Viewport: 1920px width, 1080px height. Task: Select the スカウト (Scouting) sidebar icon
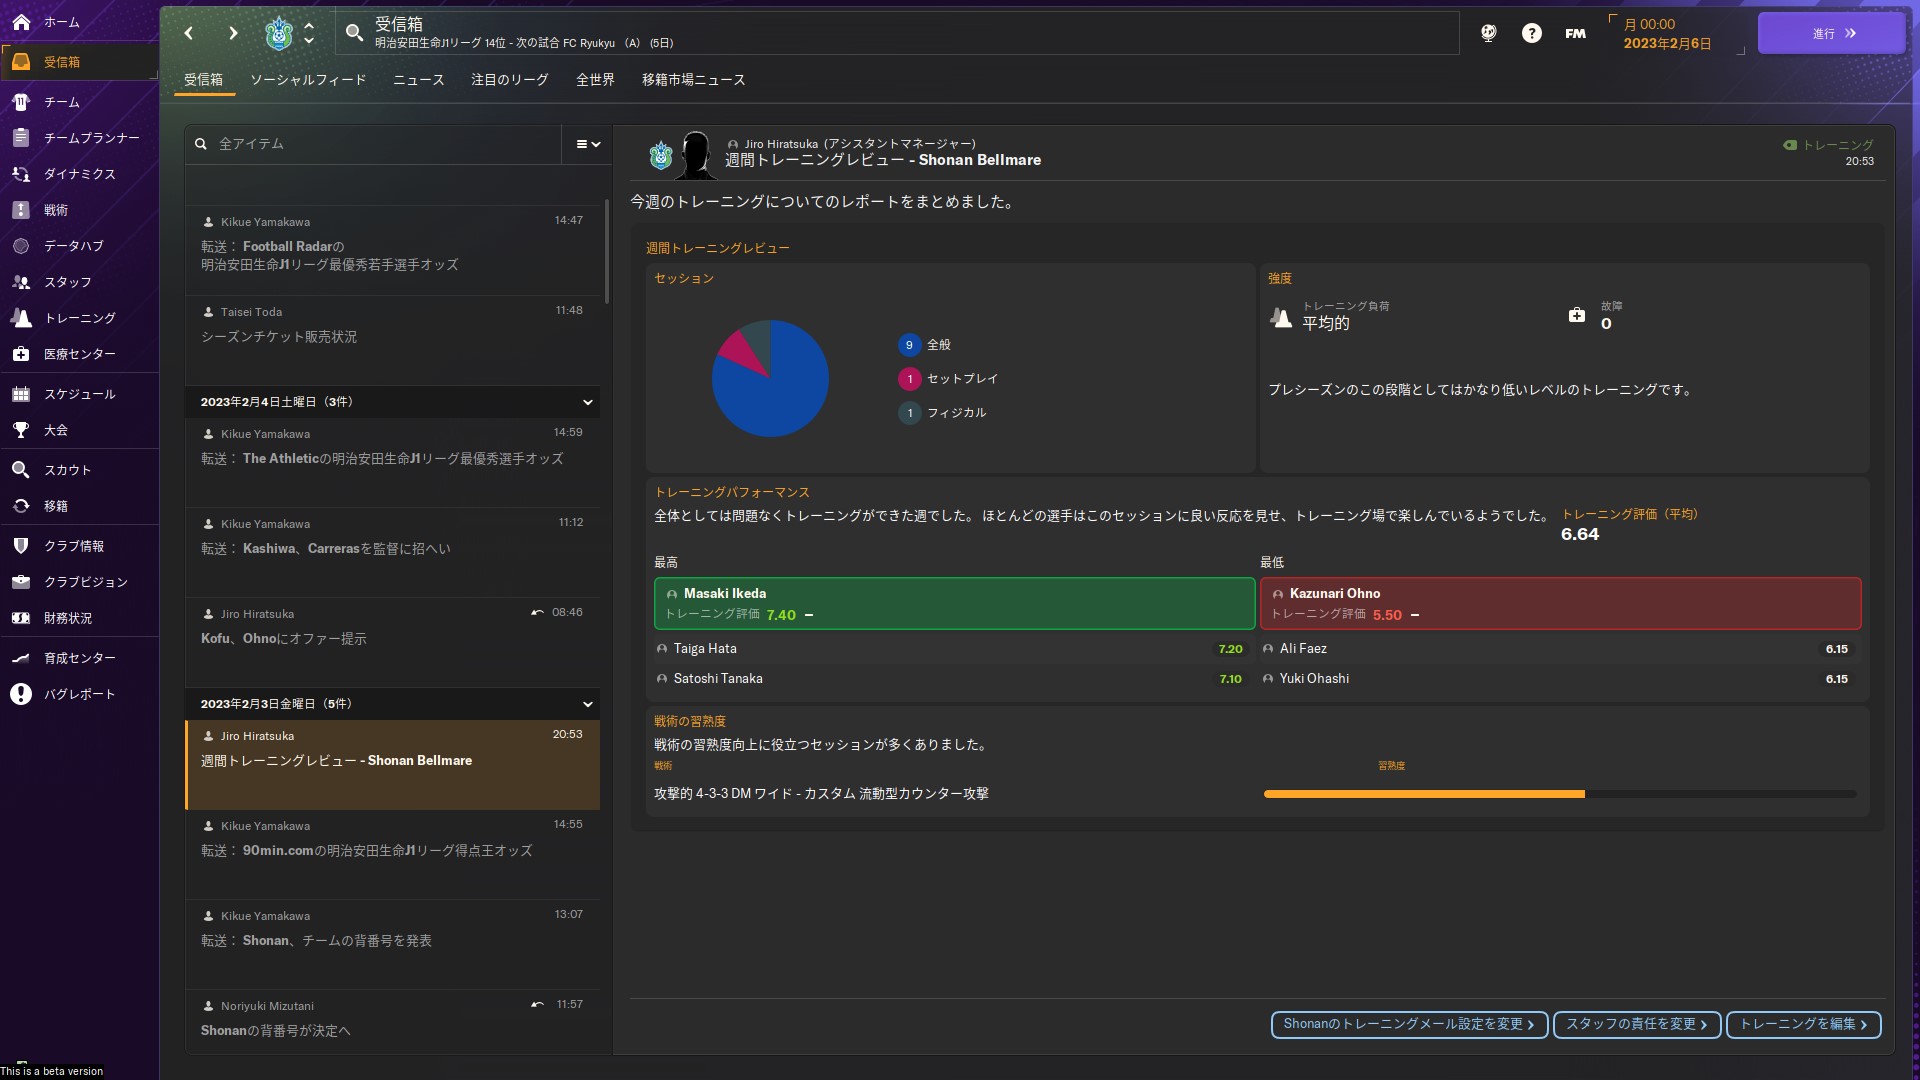(65, 470)
